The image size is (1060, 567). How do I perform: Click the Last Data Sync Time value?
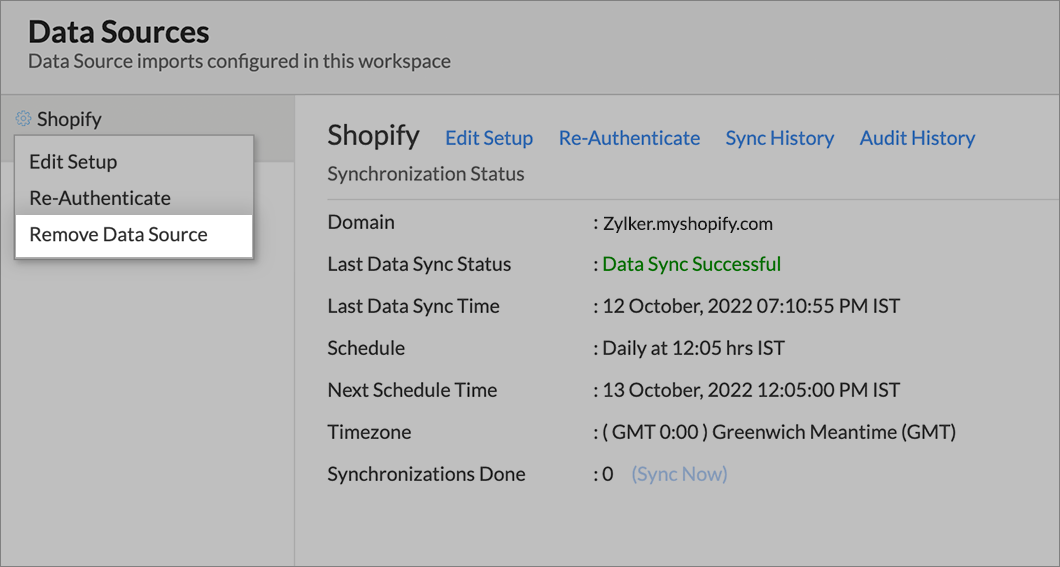[x=750, y=306]
